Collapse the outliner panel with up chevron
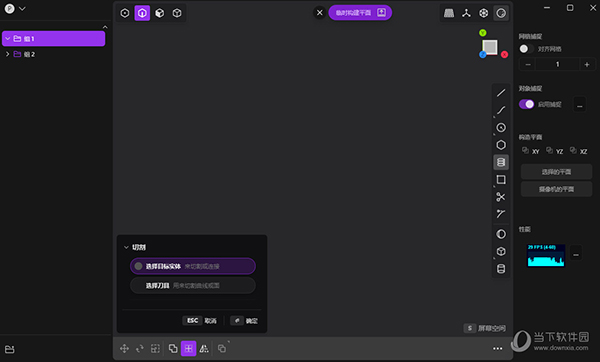This screenshot has width=600, height=362. 105,27
